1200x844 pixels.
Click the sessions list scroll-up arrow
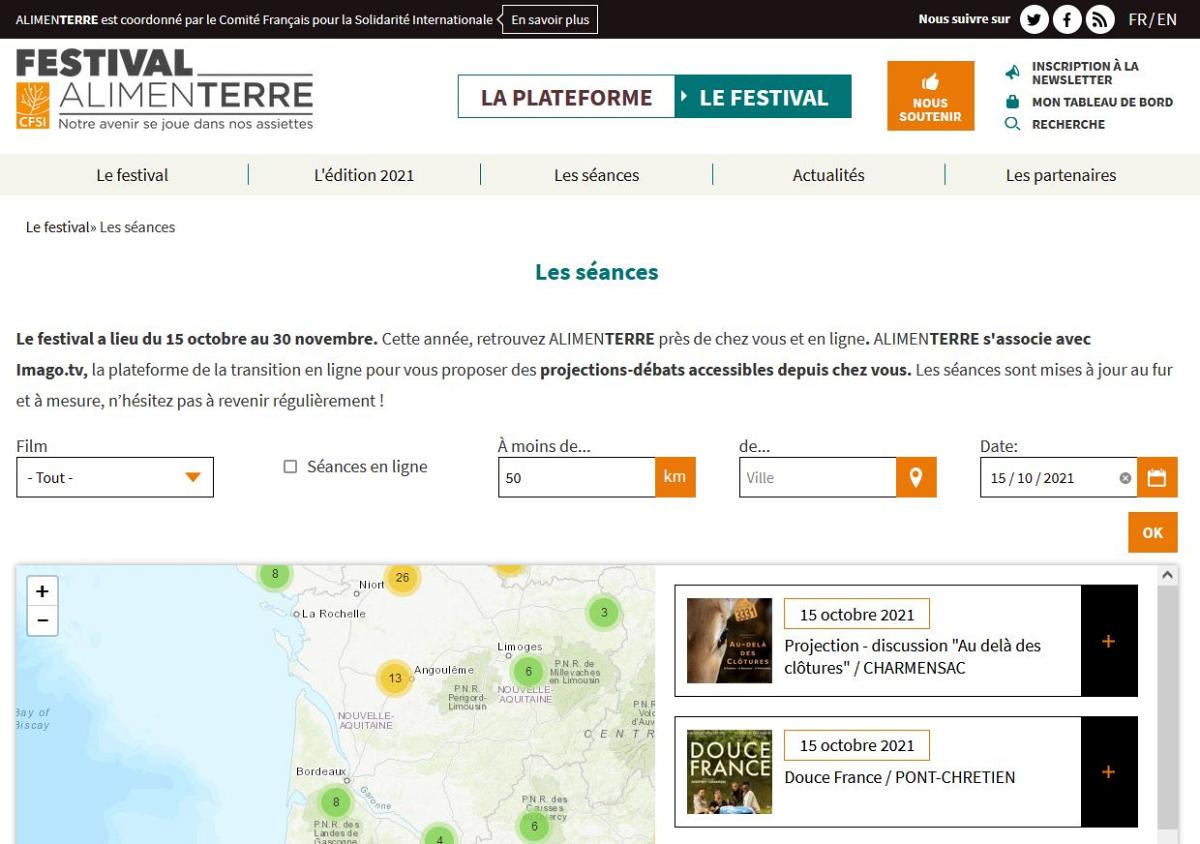(1167, 575)
